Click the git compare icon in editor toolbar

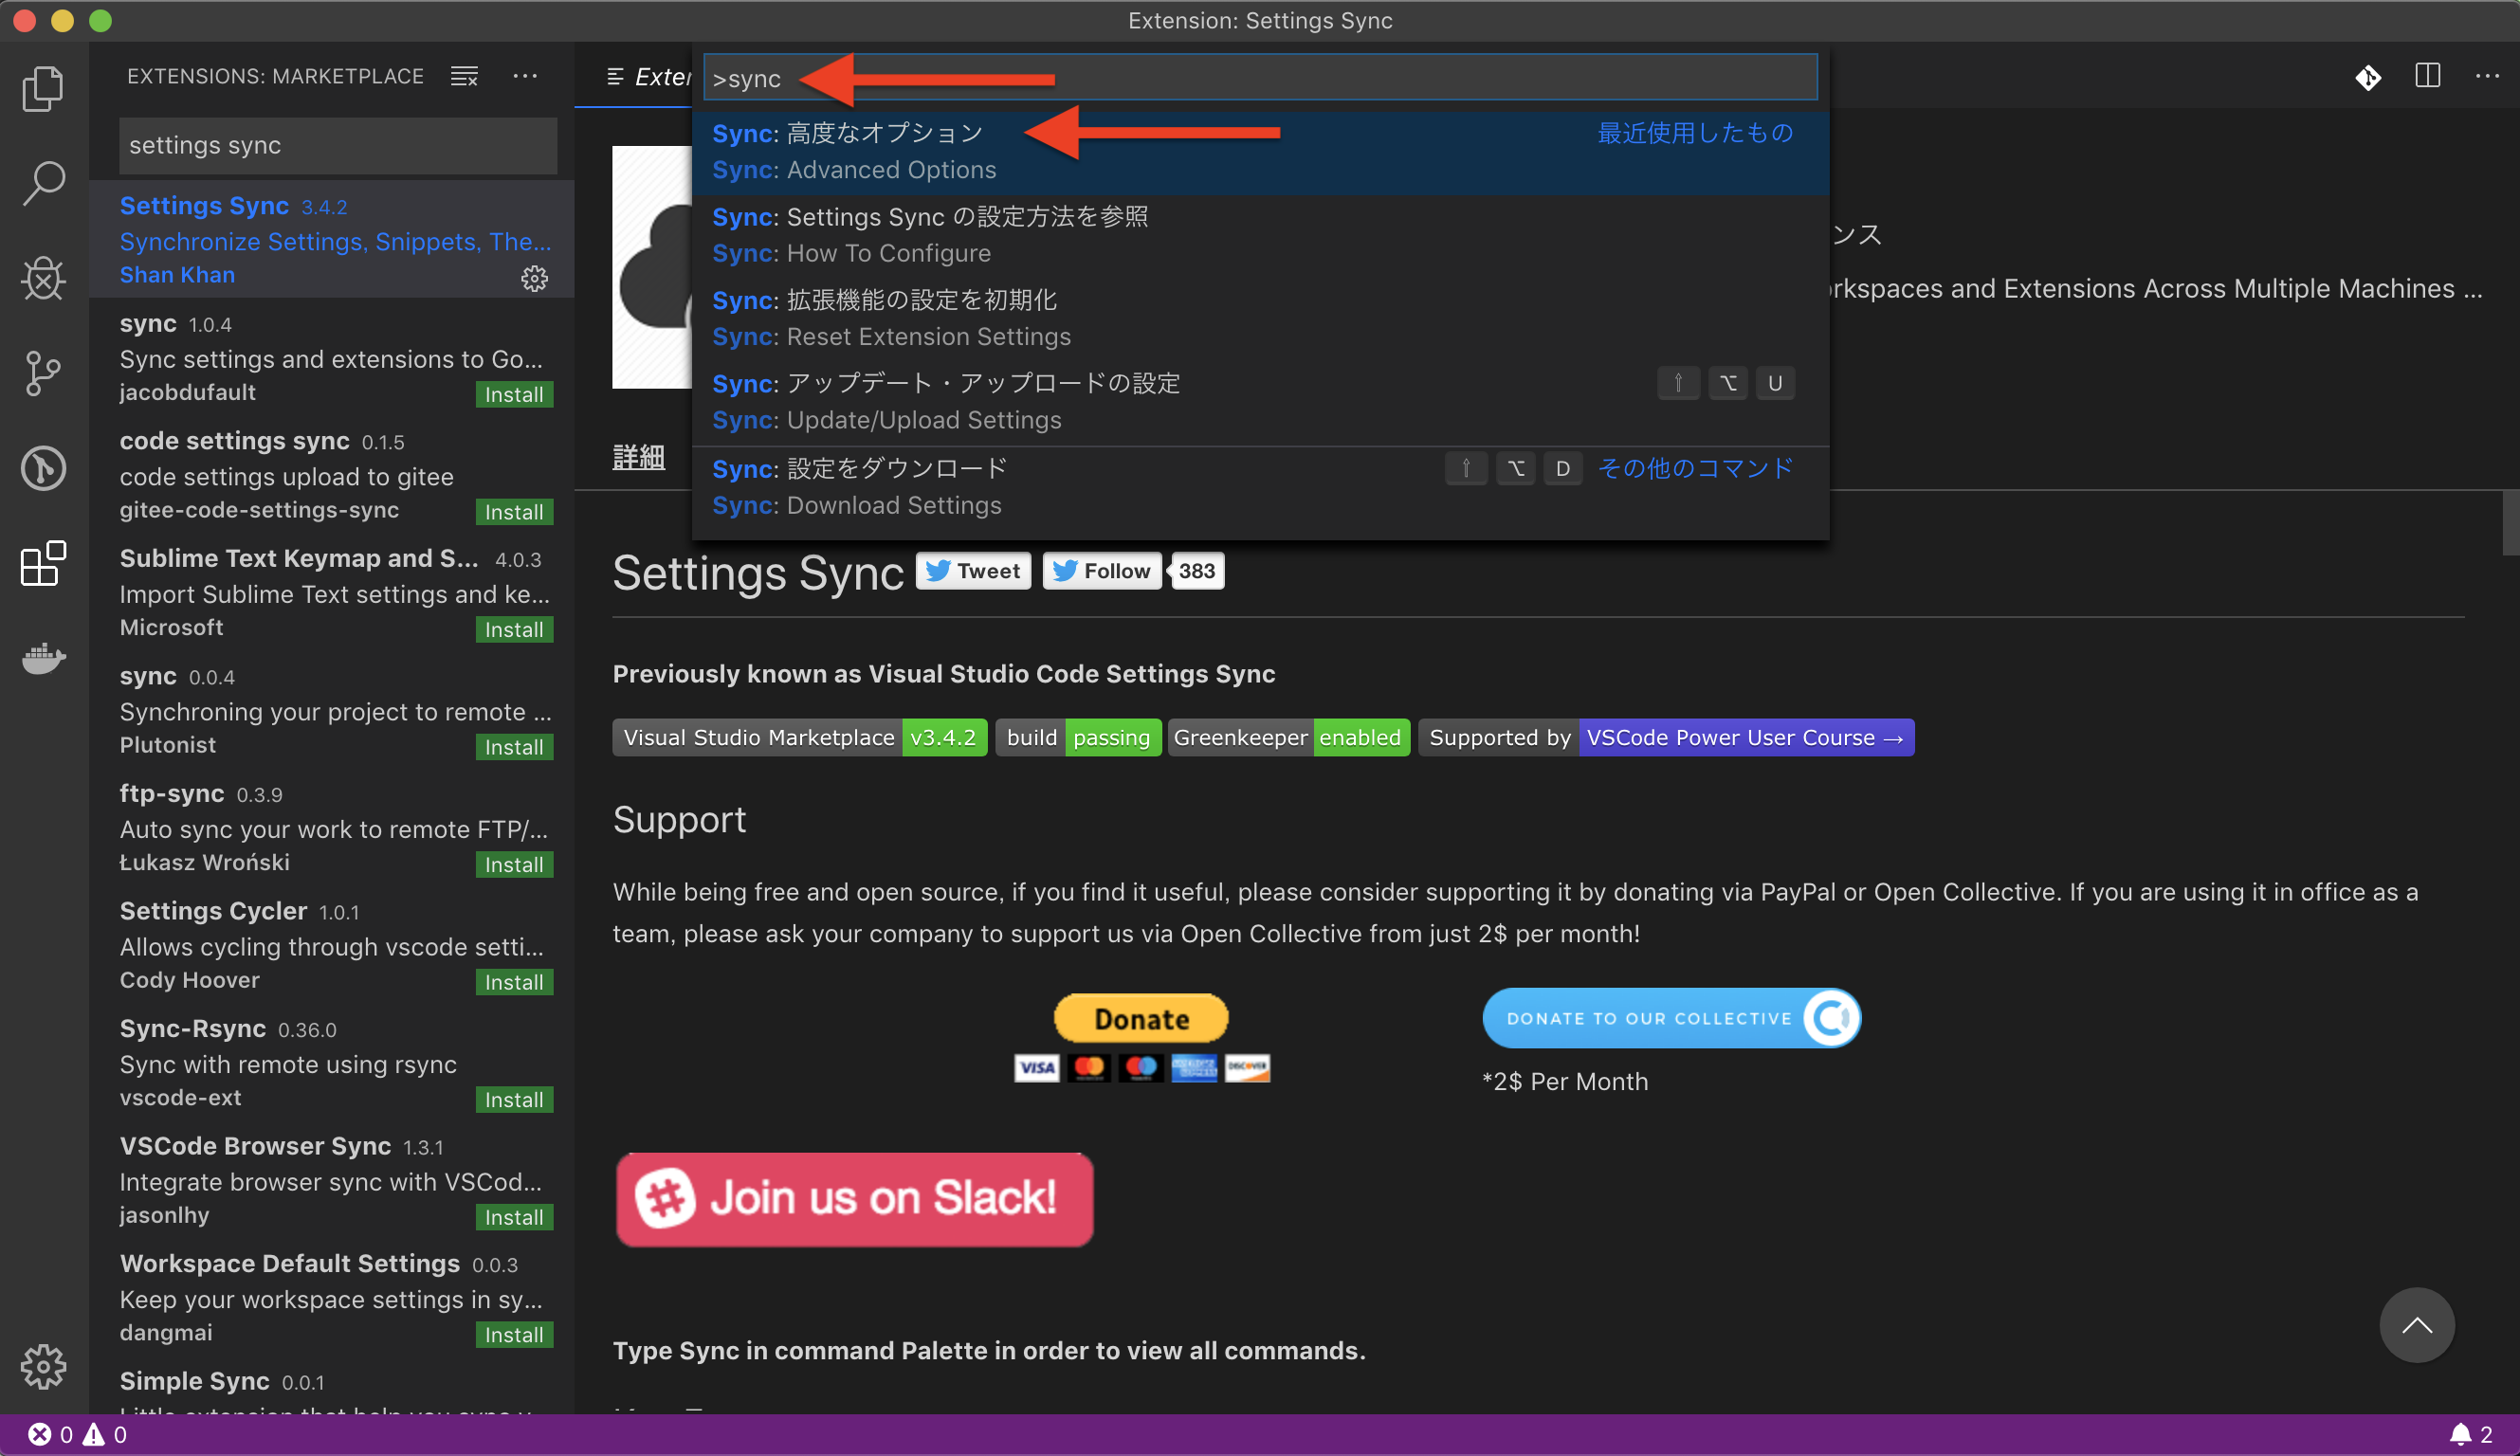coord(2368,77)
